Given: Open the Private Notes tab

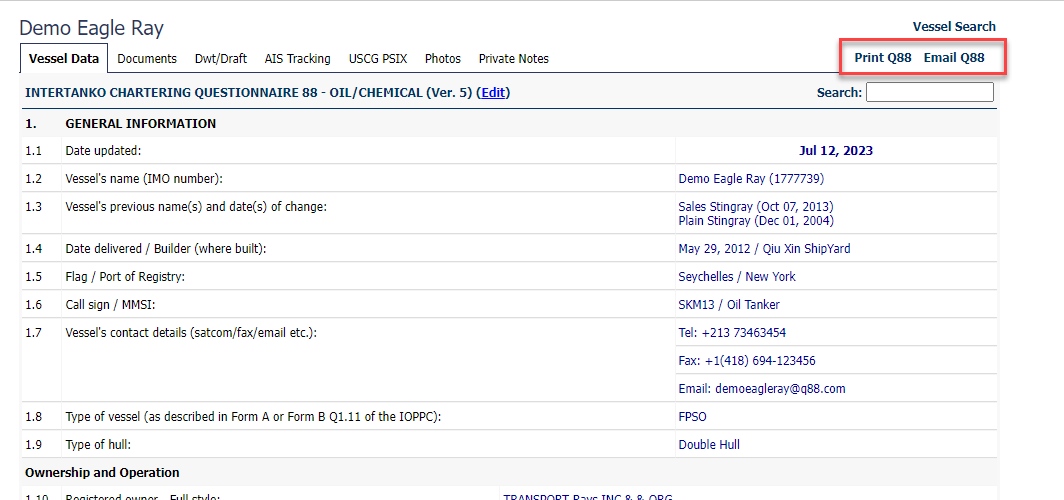Looking at the screenshot, I should [x=514, y=59].
